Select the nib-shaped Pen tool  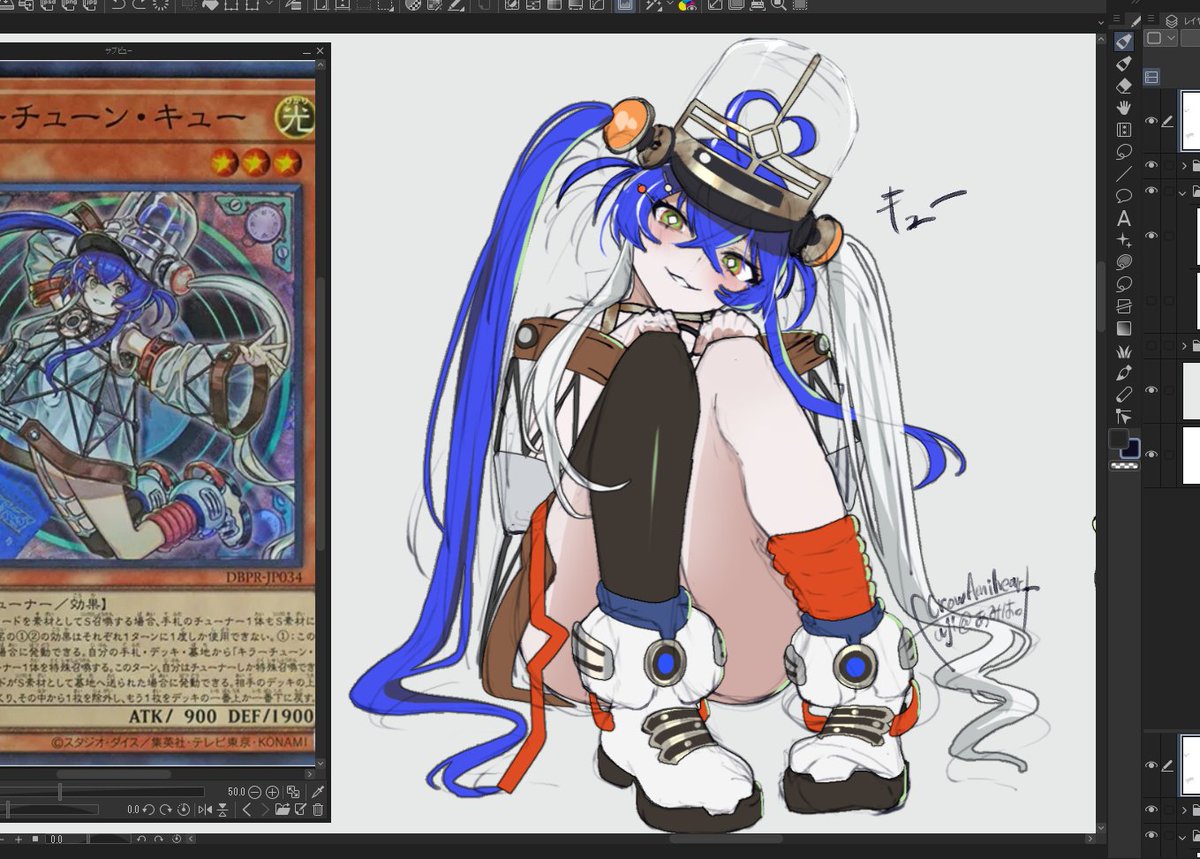pos(1124,373)
